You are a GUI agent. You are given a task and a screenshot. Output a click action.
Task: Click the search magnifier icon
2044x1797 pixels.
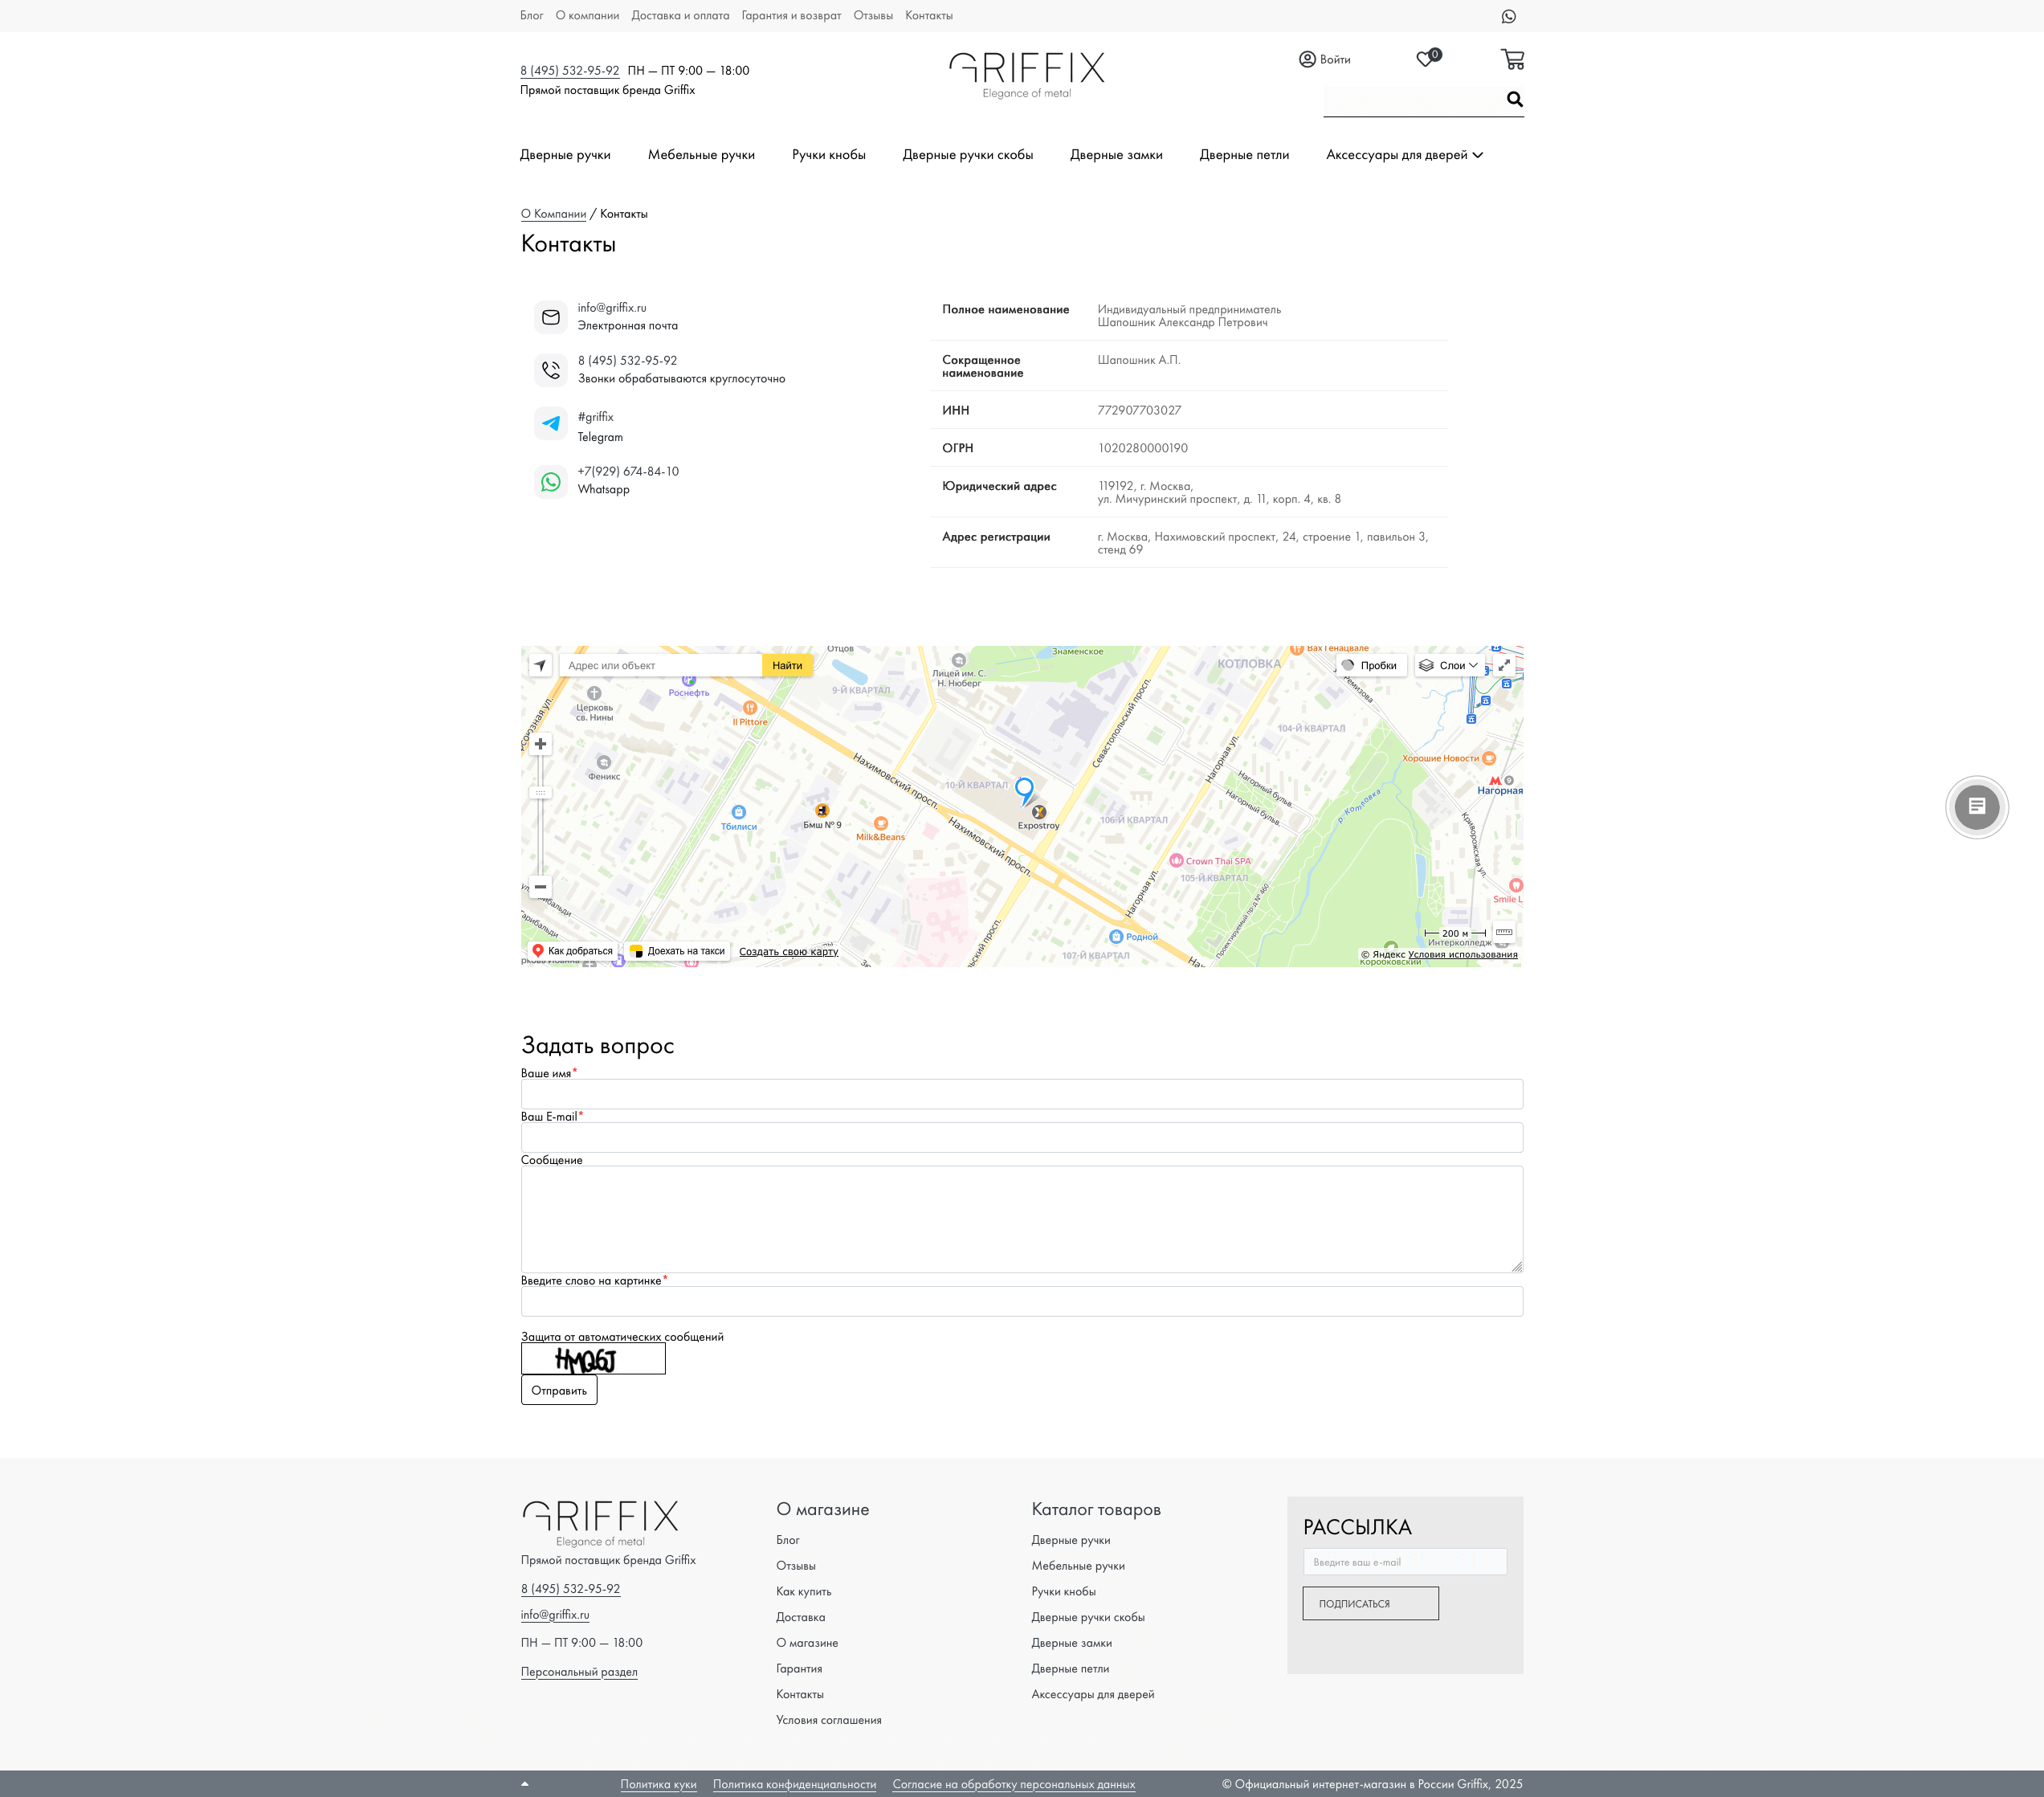pos(1514,99)
